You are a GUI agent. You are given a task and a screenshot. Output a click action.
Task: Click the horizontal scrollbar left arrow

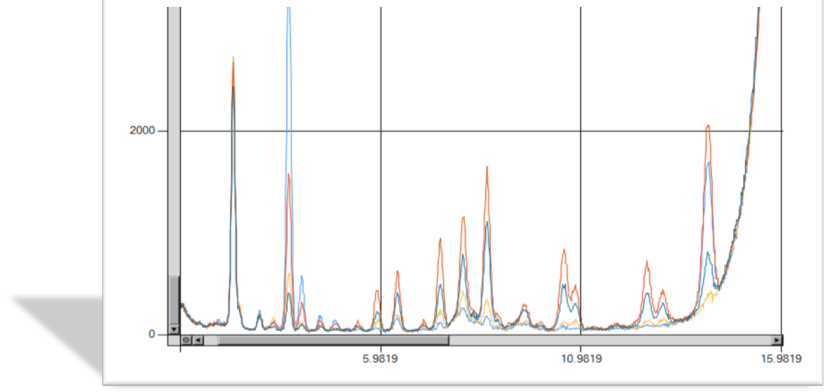click(198, 340)
